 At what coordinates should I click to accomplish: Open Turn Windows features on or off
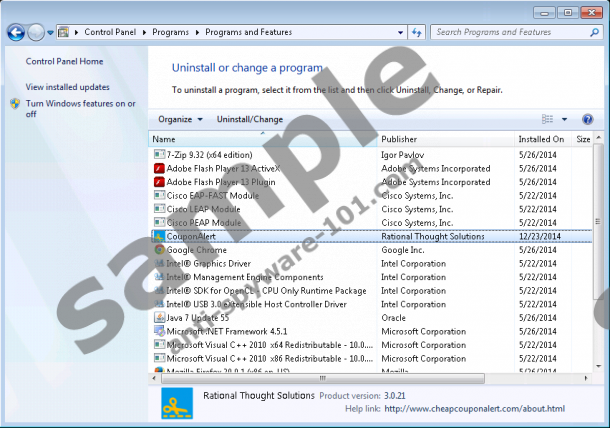(x=80, y=108)
